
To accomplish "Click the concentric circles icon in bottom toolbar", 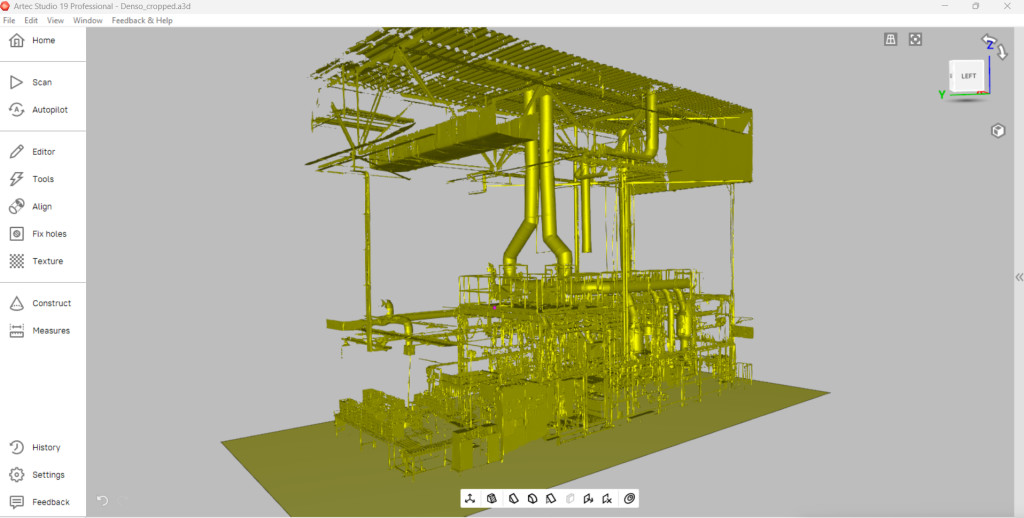I will click(x=630, y=498).
